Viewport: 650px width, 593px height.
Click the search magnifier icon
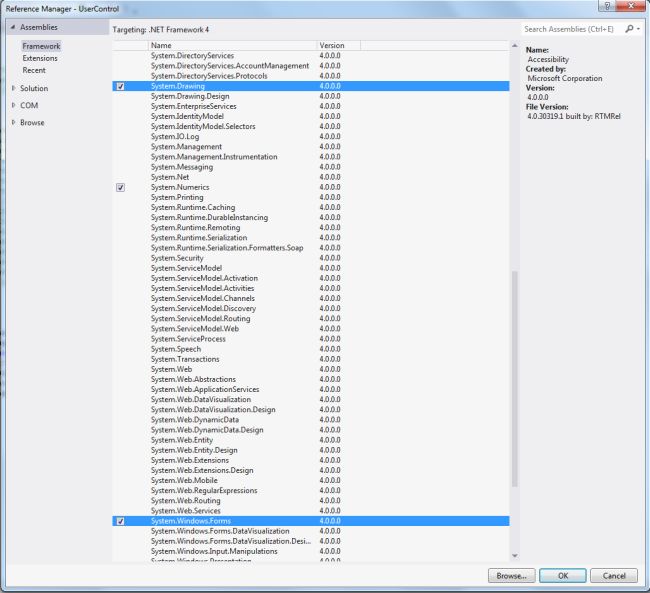[x=629, y=29]
